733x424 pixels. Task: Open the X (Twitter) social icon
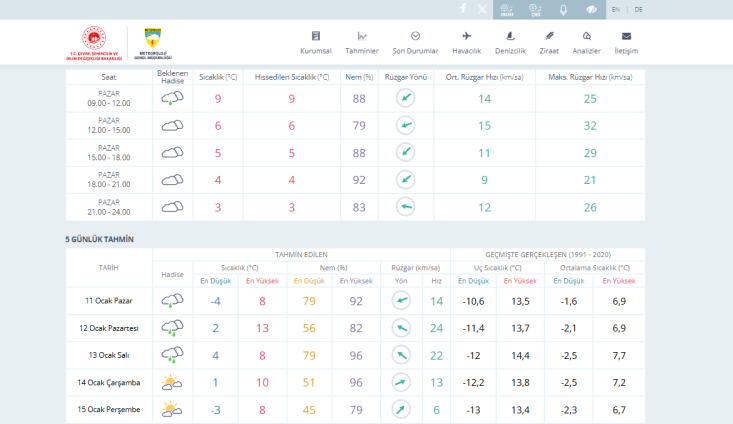[483, 9]
